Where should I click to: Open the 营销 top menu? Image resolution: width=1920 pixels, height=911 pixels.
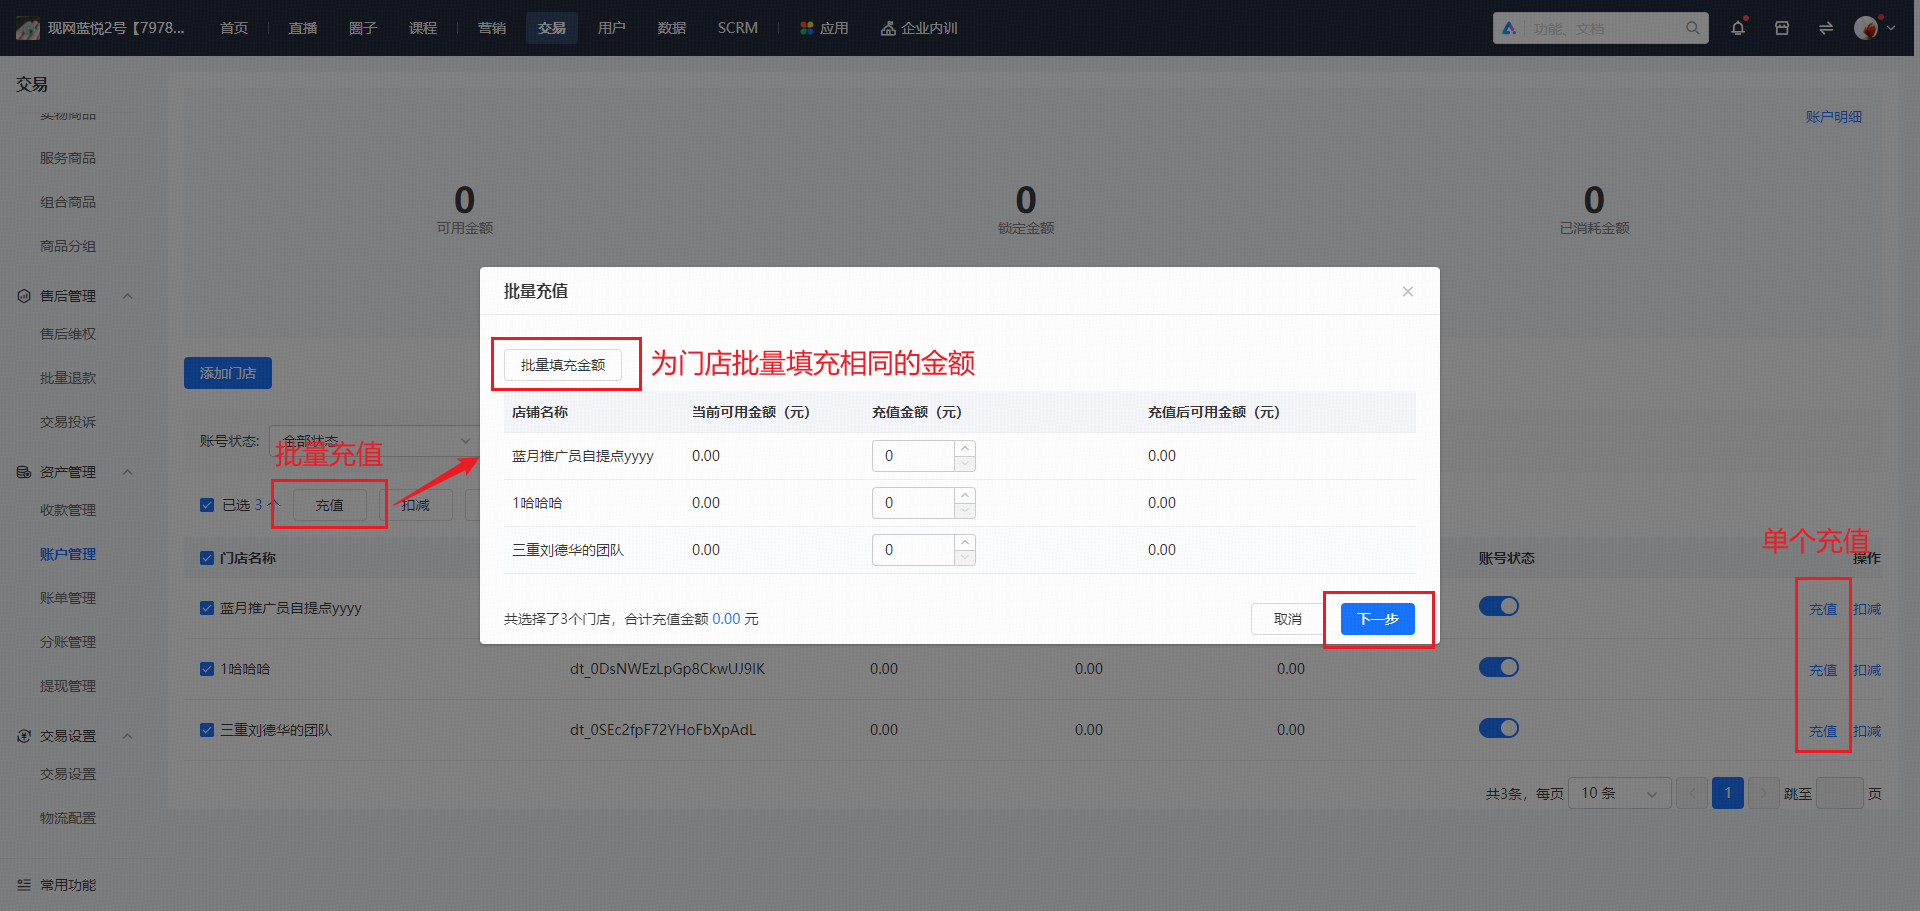492,28
